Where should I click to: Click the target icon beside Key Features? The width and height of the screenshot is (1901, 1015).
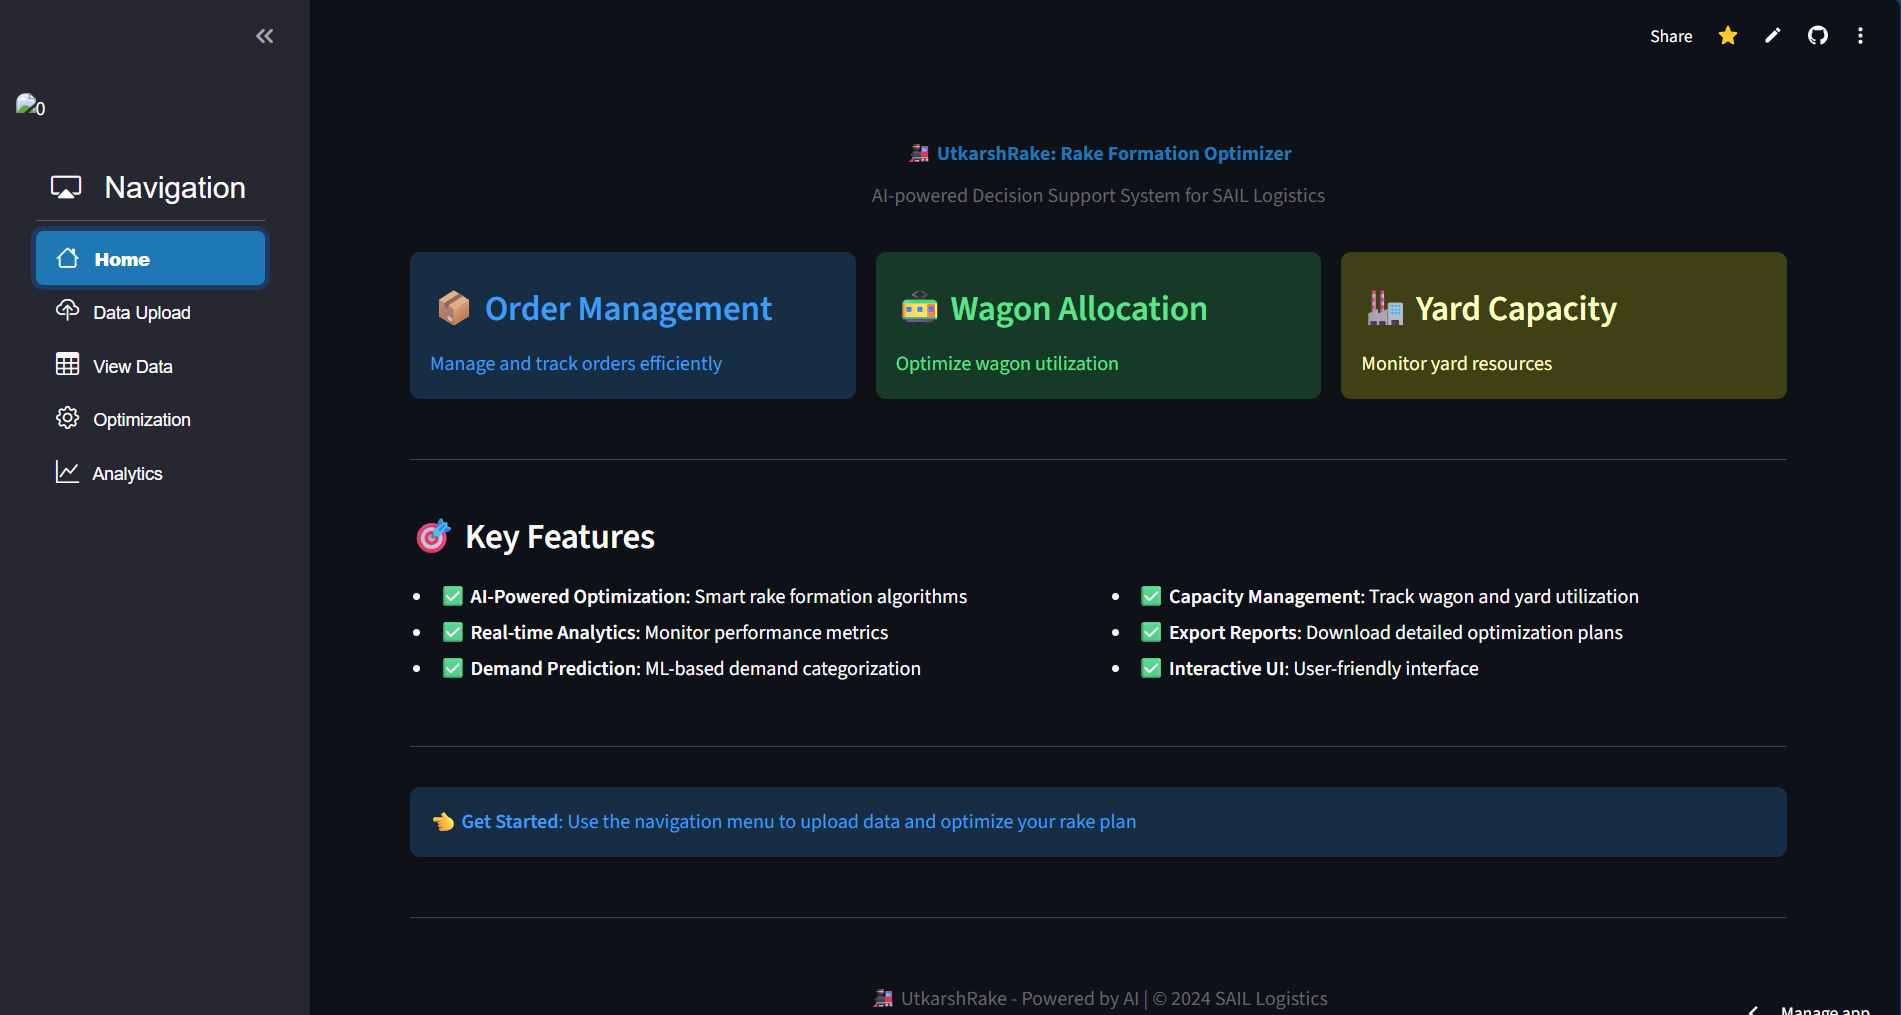tap(433, 536)
